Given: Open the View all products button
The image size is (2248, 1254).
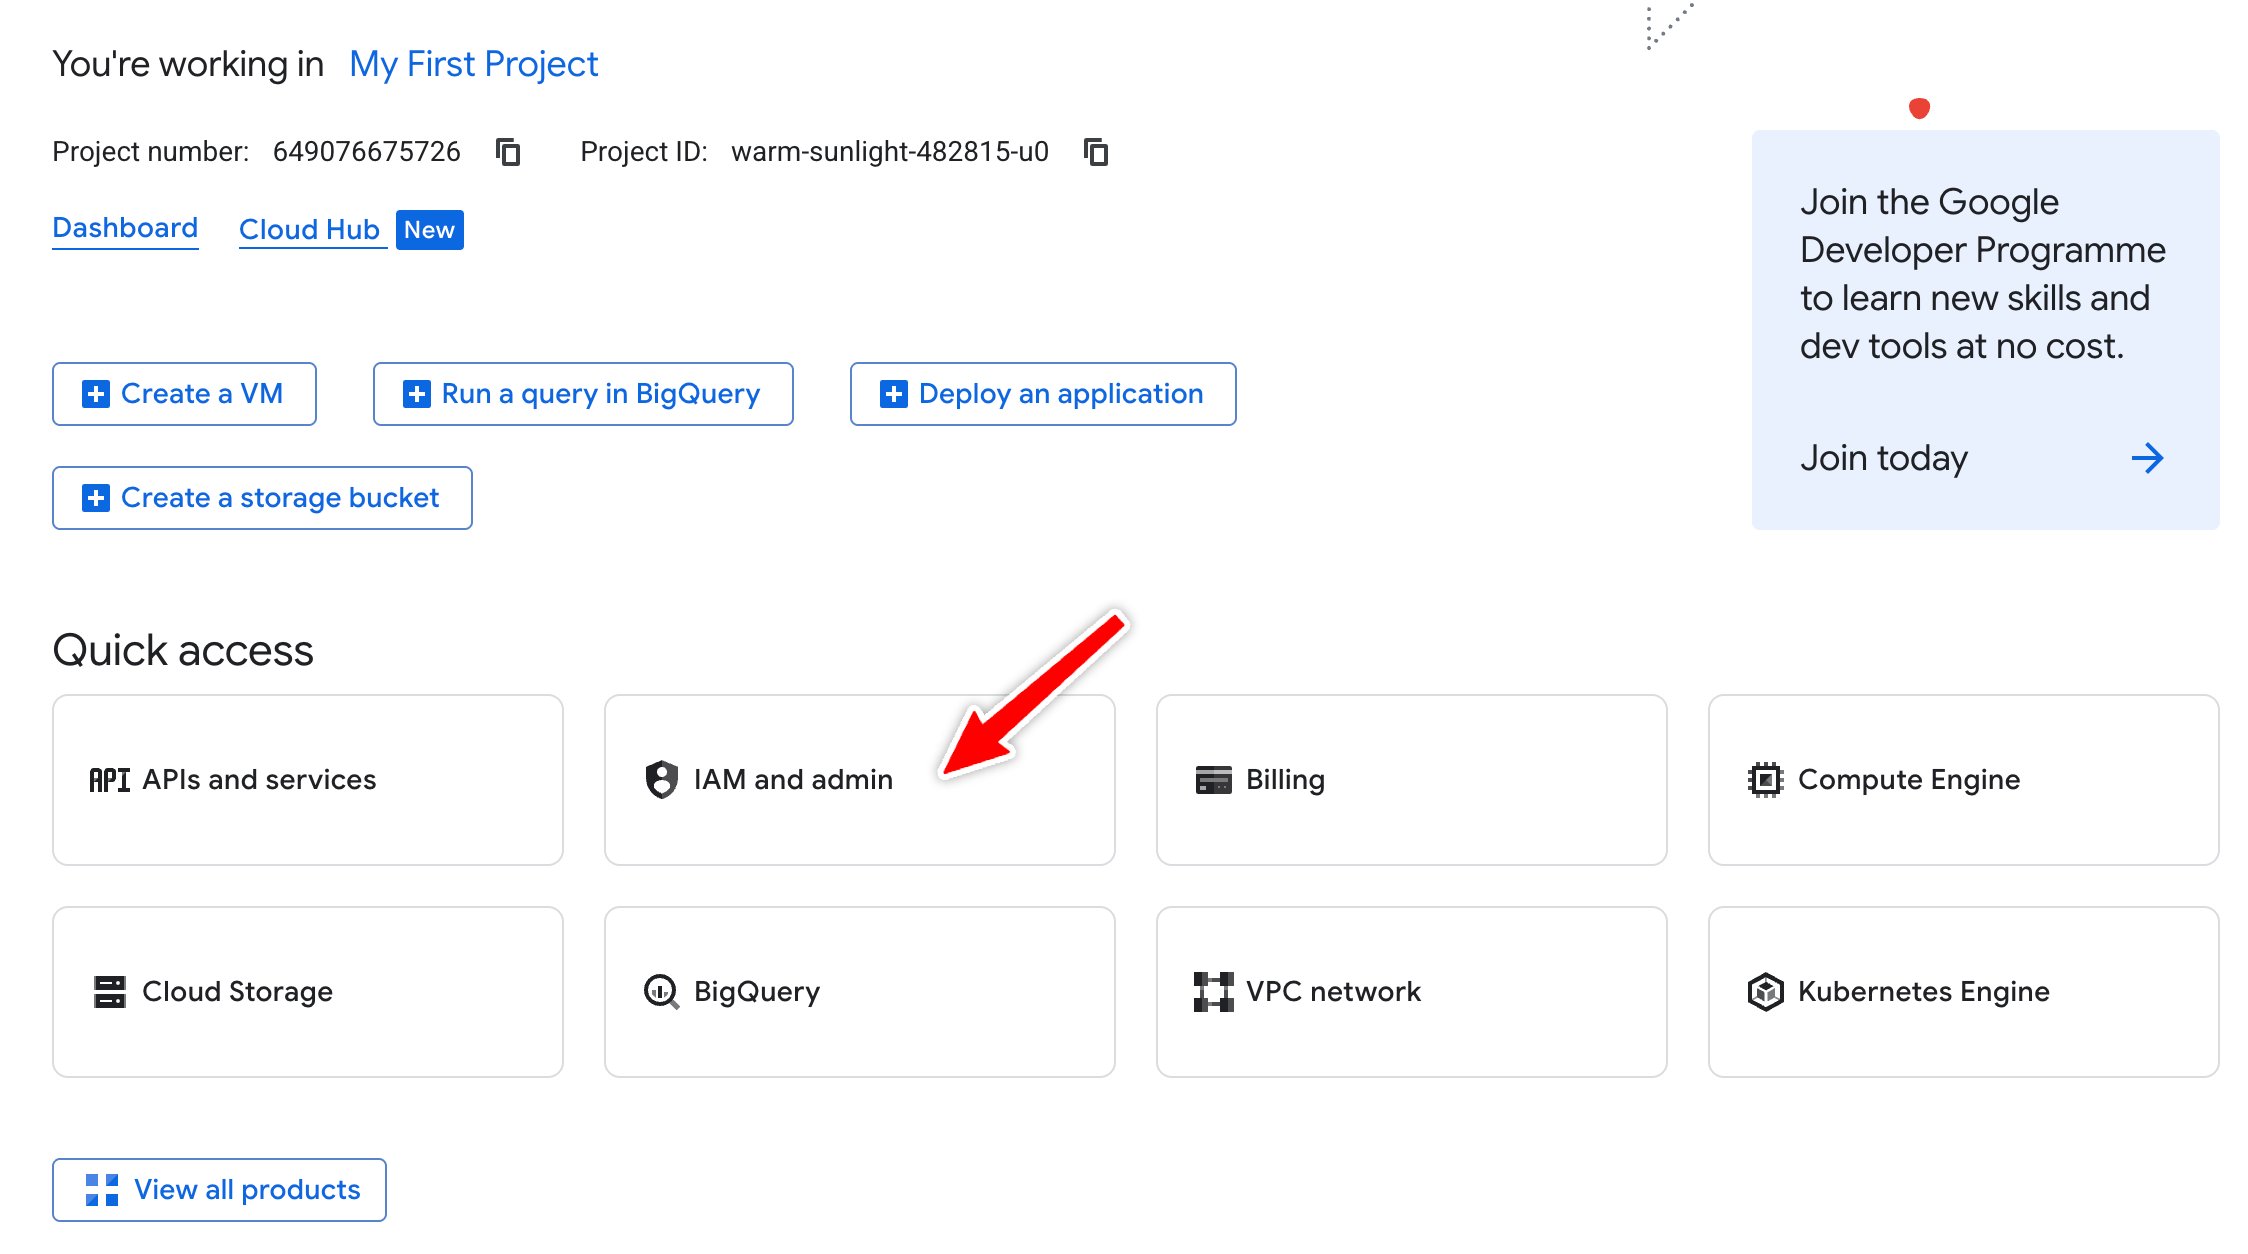Looking at the screenshot, I should 219,1189.
